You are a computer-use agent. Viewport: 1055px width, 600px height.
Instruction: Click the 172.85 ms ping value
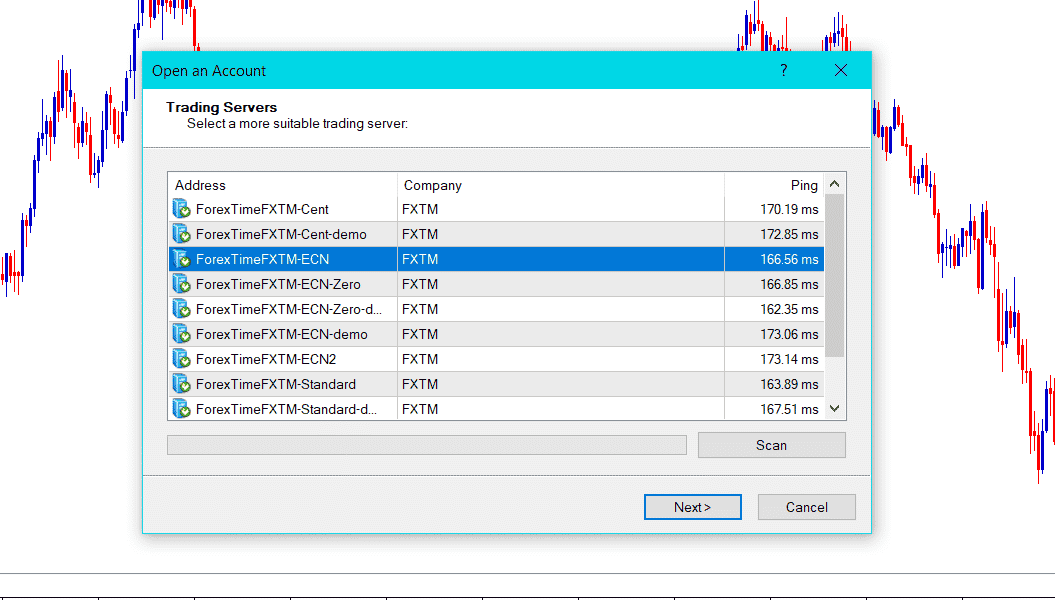point(789,234)
